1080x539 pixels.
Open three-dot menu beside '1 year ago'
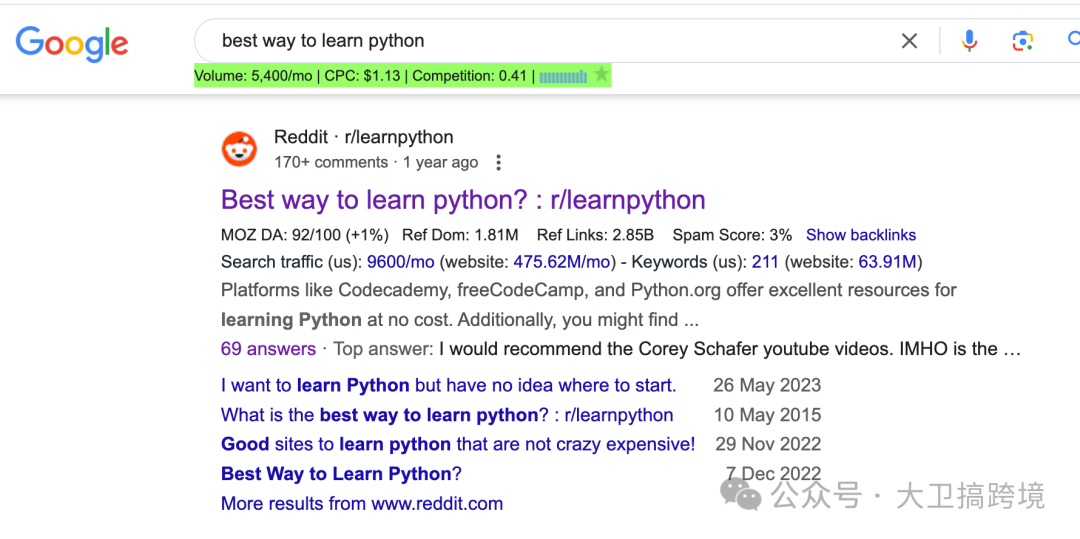point(499,163)
